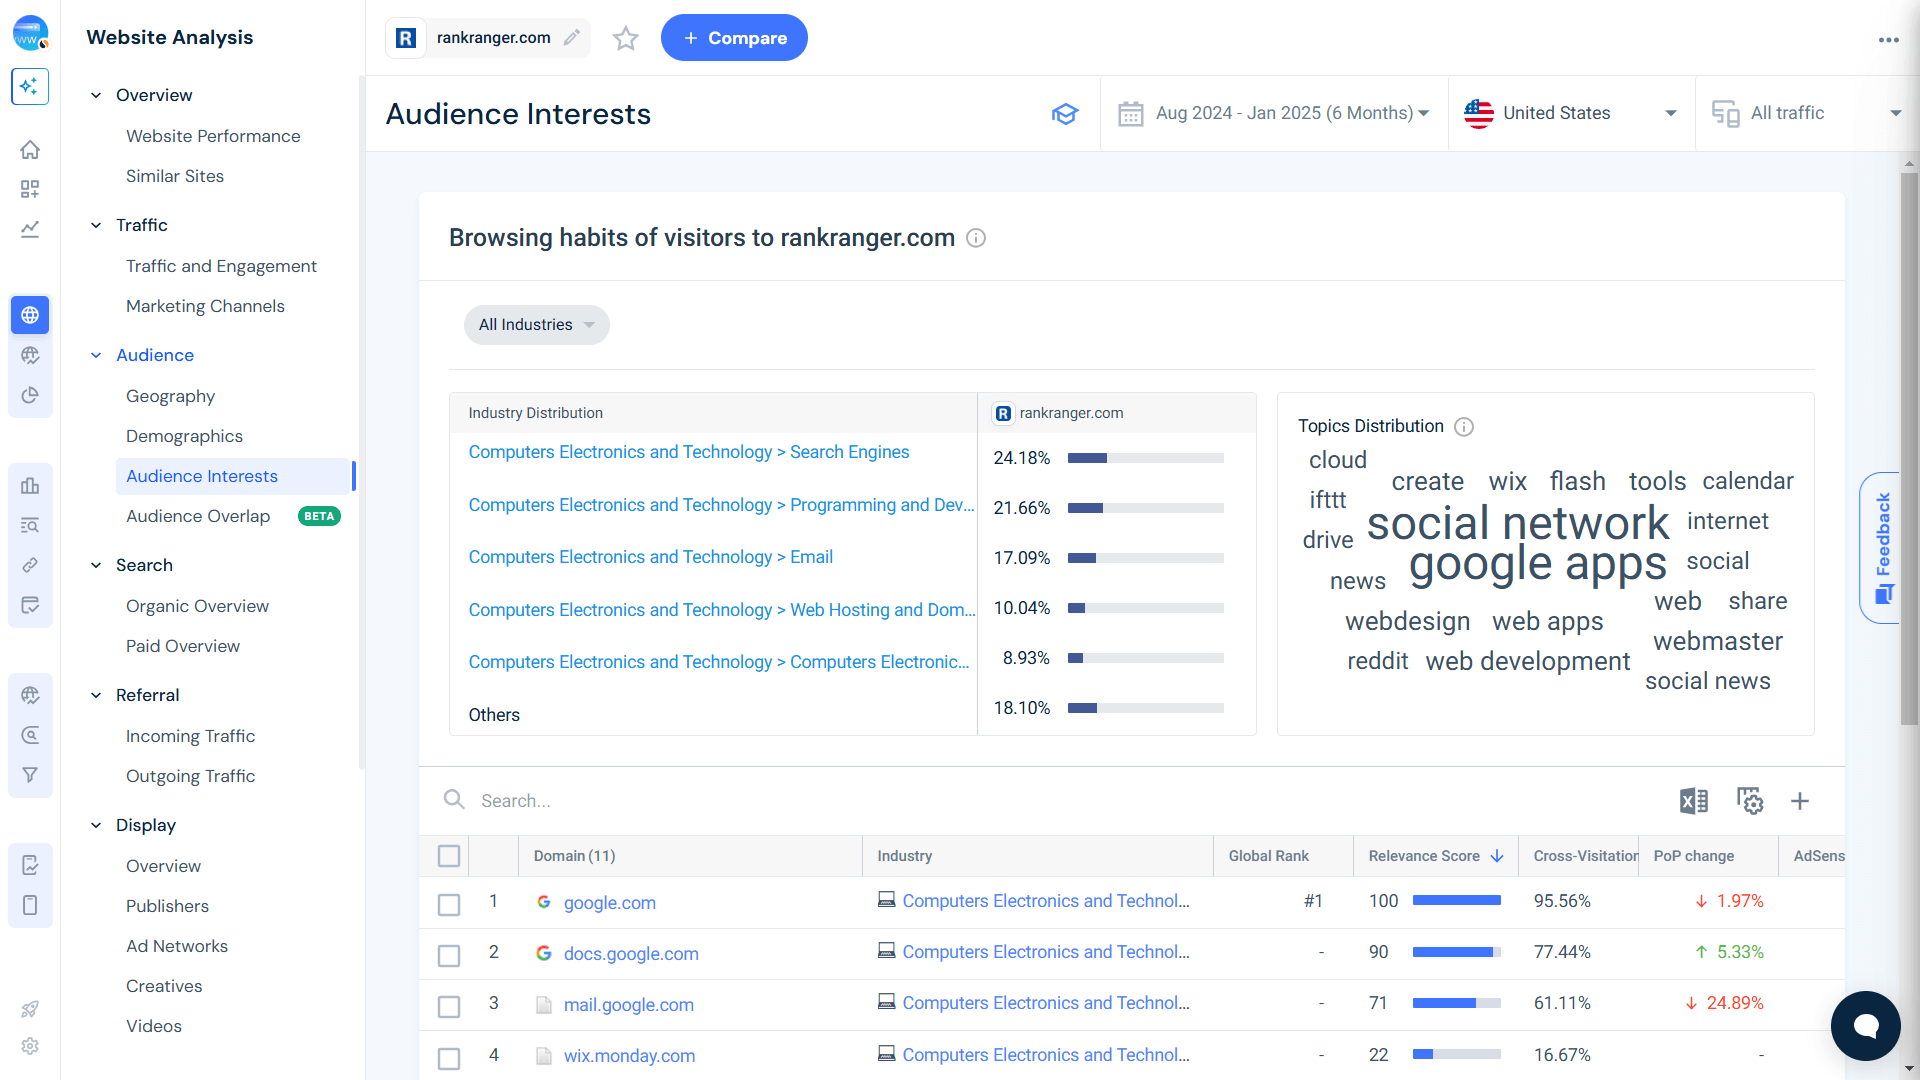Select Demographics in sidebar

pos(184,436)
